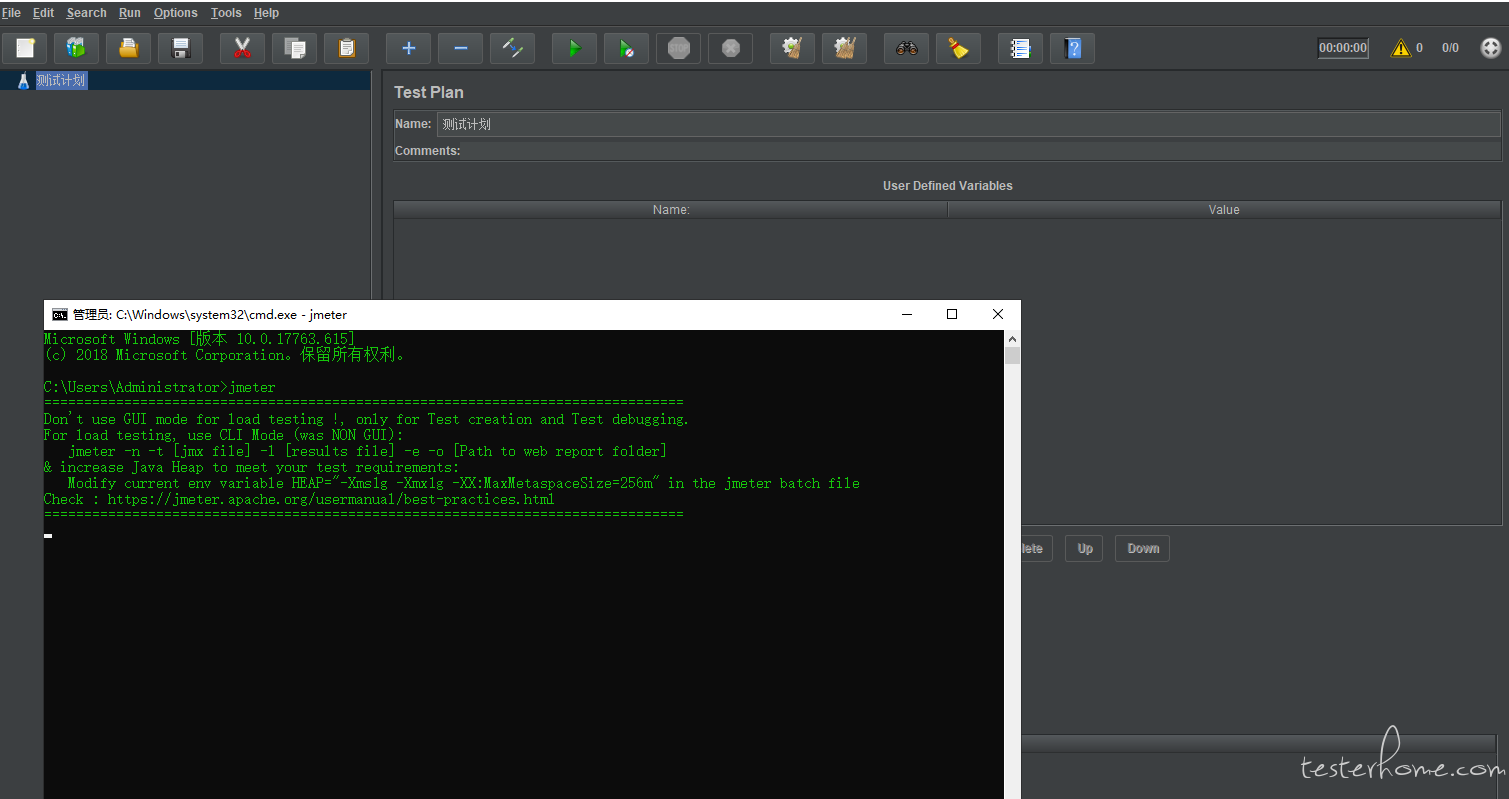The width and height of the screenshot is (1509, 799).
Task: Click the best-practices URL in cmd output
Action: click(331, 499)
